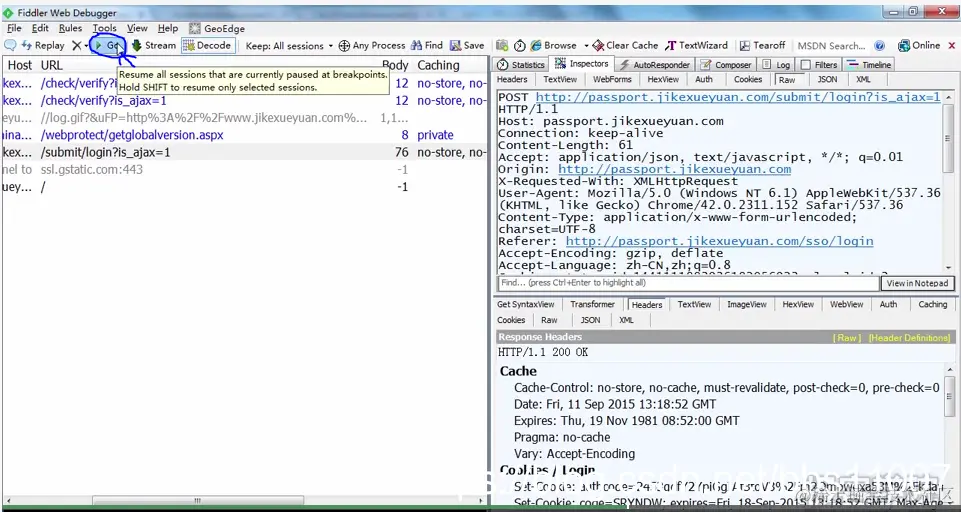Switch to the AutoResponder tab
Screen dimensions: 961x512
point(655,64)
